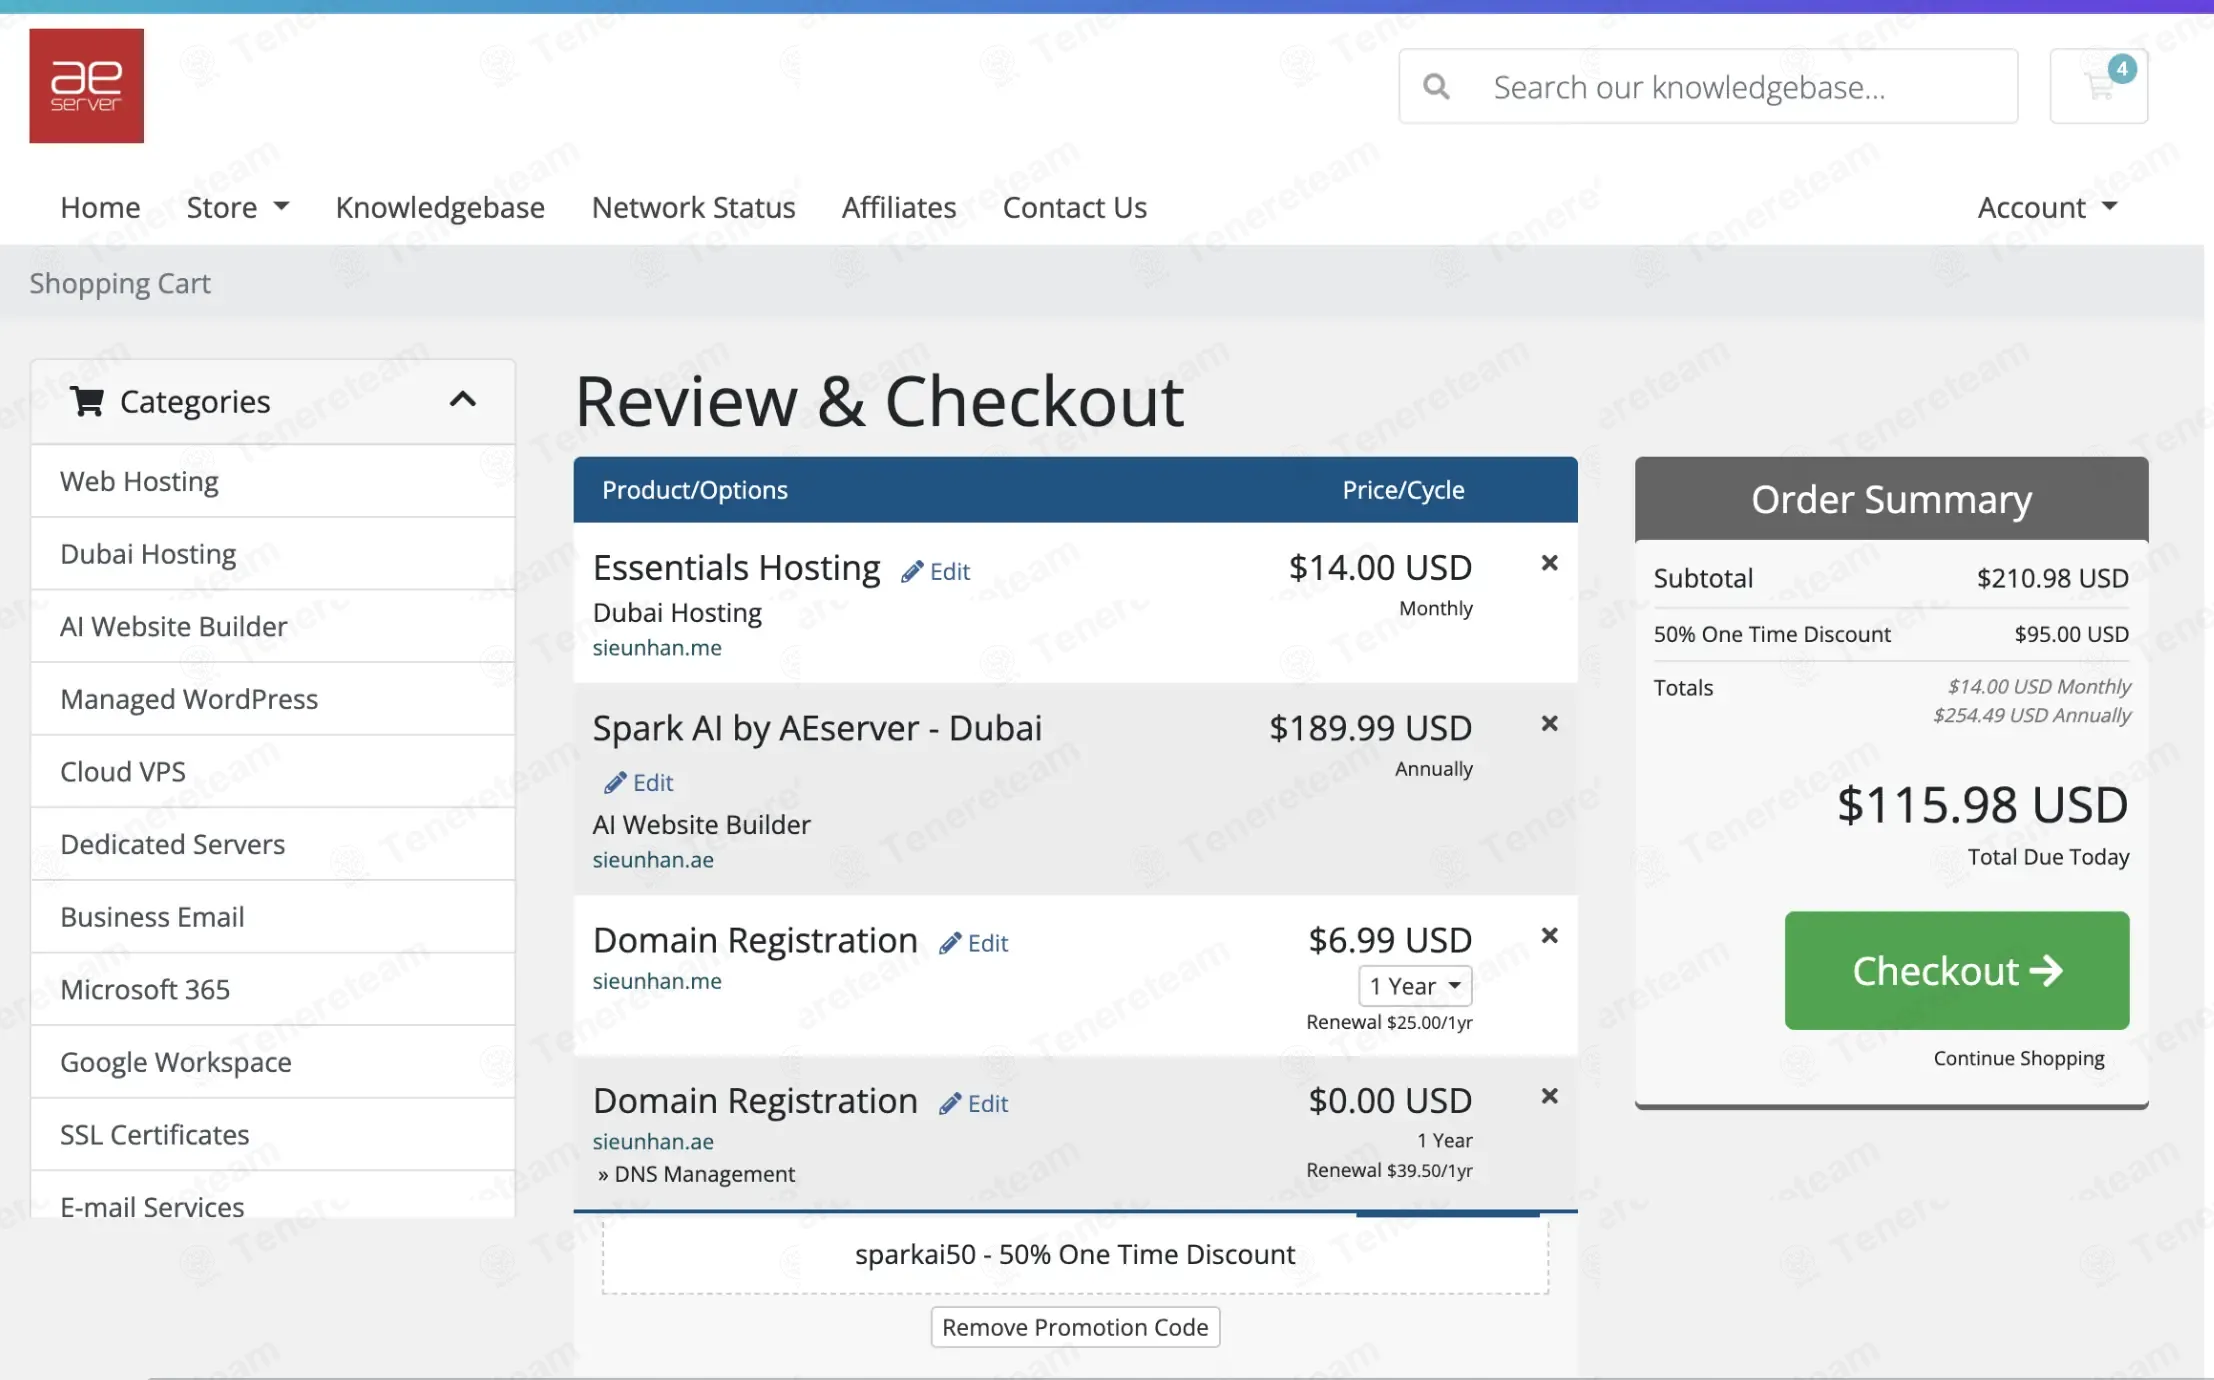Select AI Website Builder category

point(273,626)
